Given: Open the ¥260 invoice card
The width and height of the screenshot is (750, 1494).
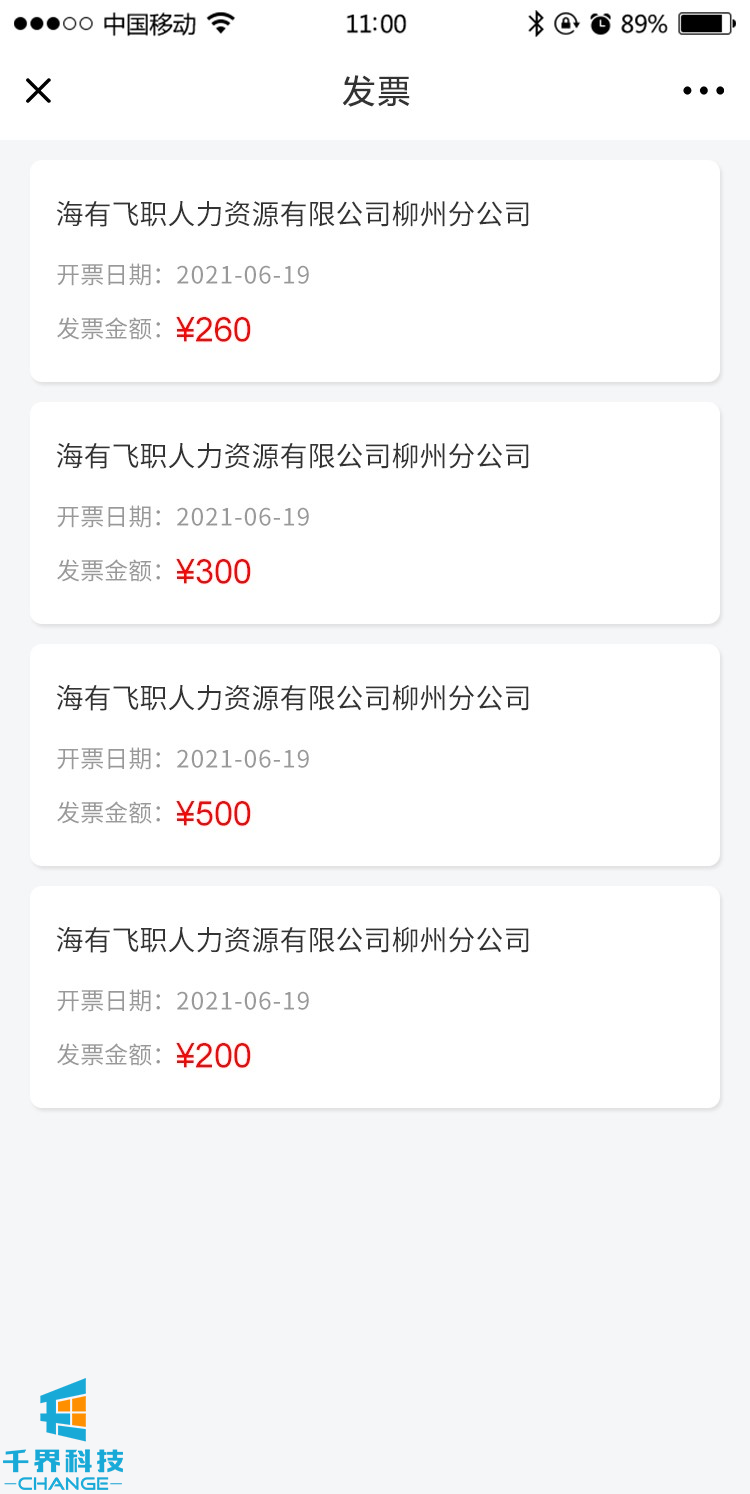Looking at the screenshot, I should pyautogui.click(x=375, y=271).
